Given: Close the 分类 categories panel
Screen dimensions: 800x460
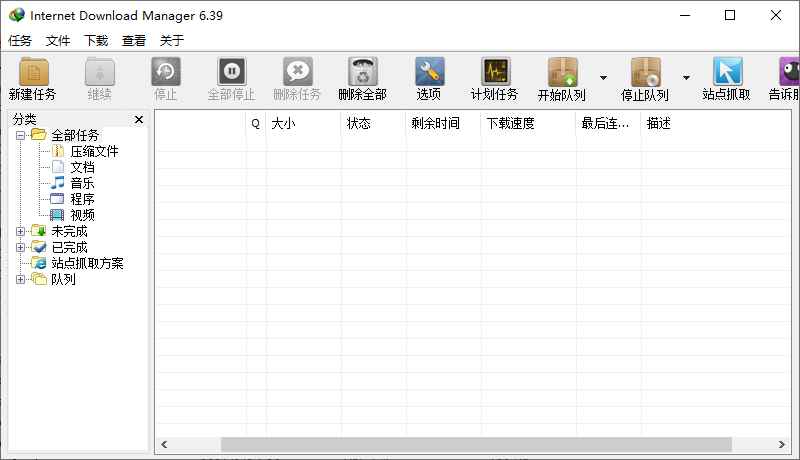Looking at the screenshot, I should coord(139,119).
